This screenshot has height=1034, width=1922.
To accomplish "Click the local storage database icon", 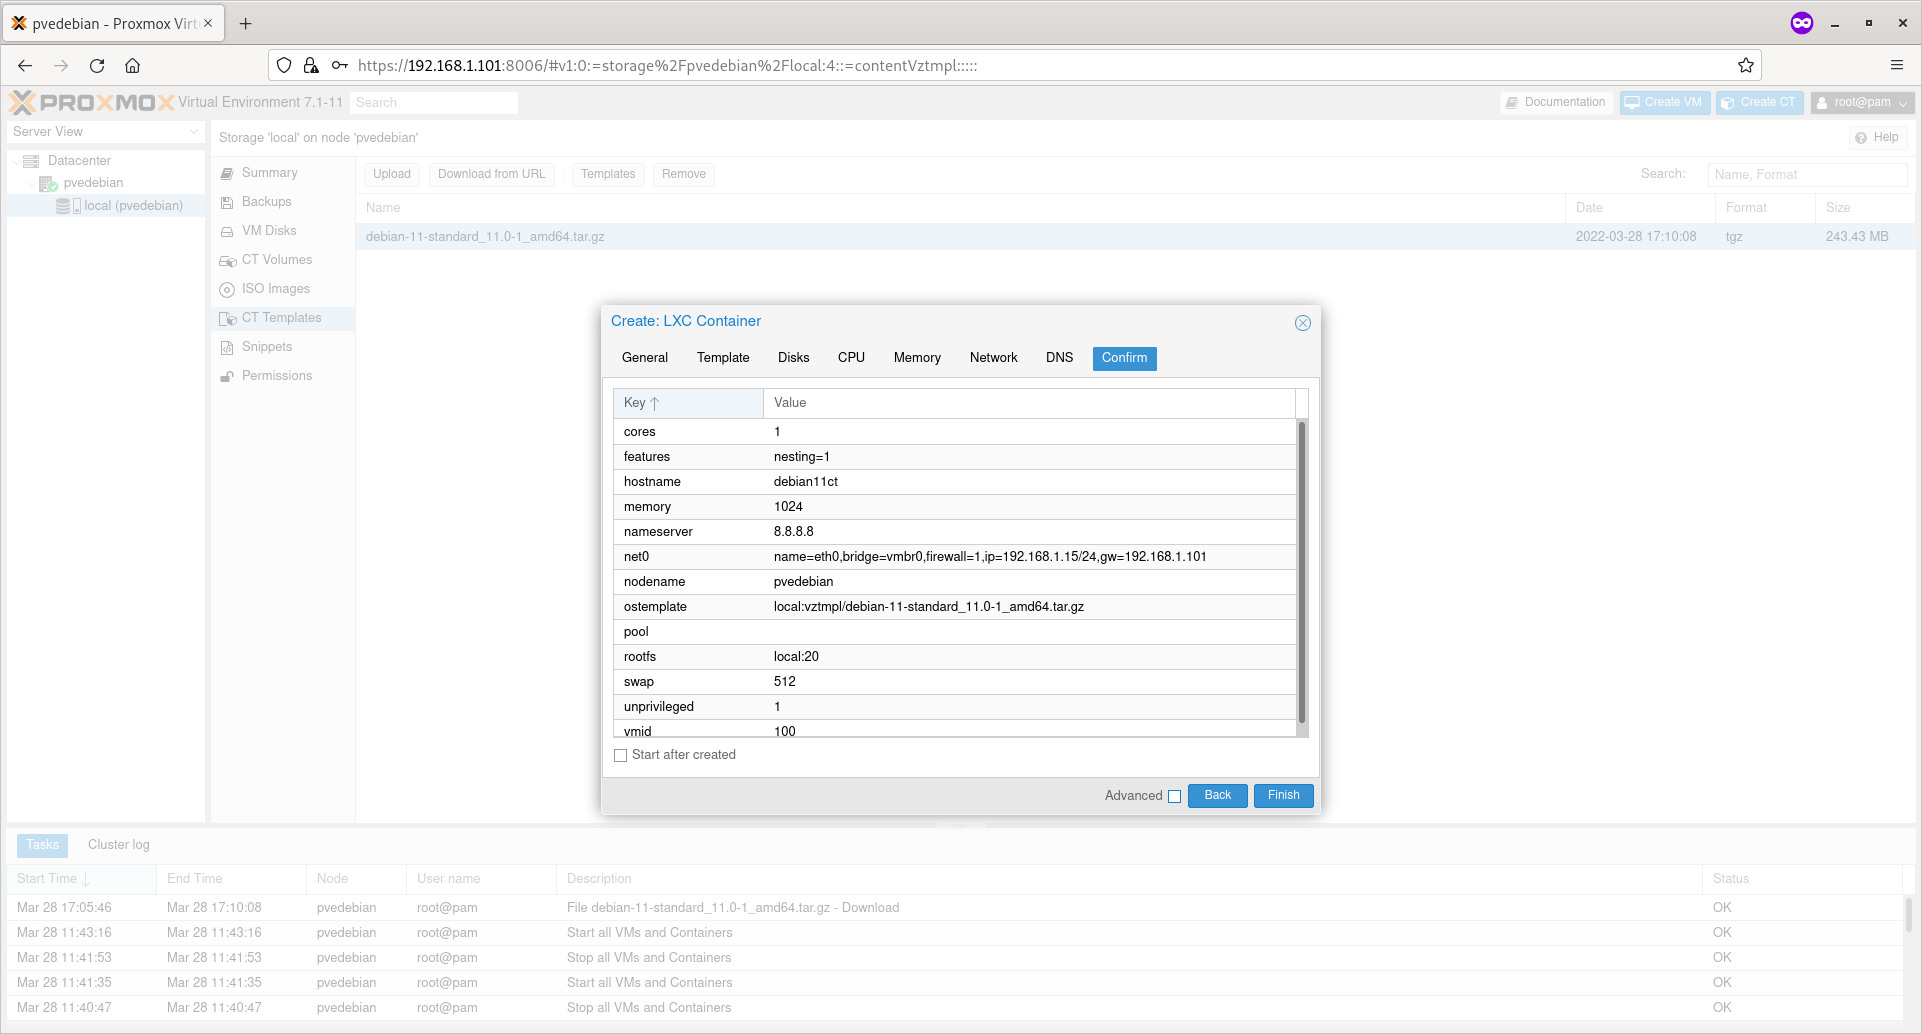I will pos(68,206).
